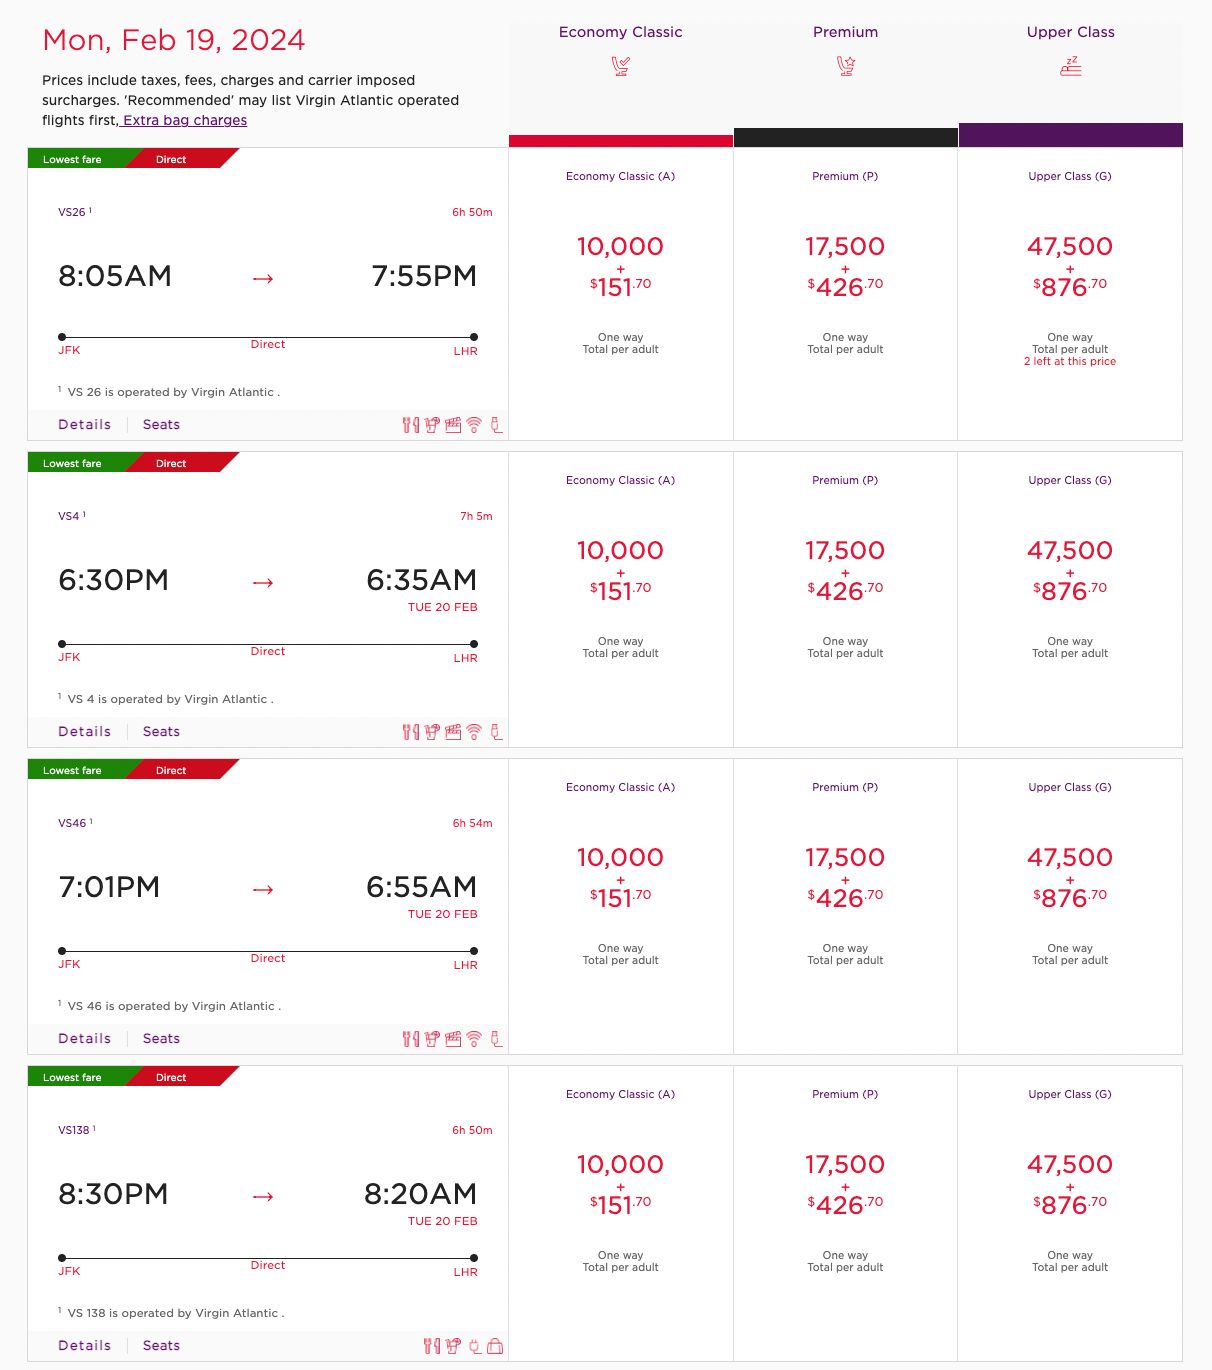Click the USB power icon for VS26
Viewport: 1212px width, 1370px height.
coord(496,425)
